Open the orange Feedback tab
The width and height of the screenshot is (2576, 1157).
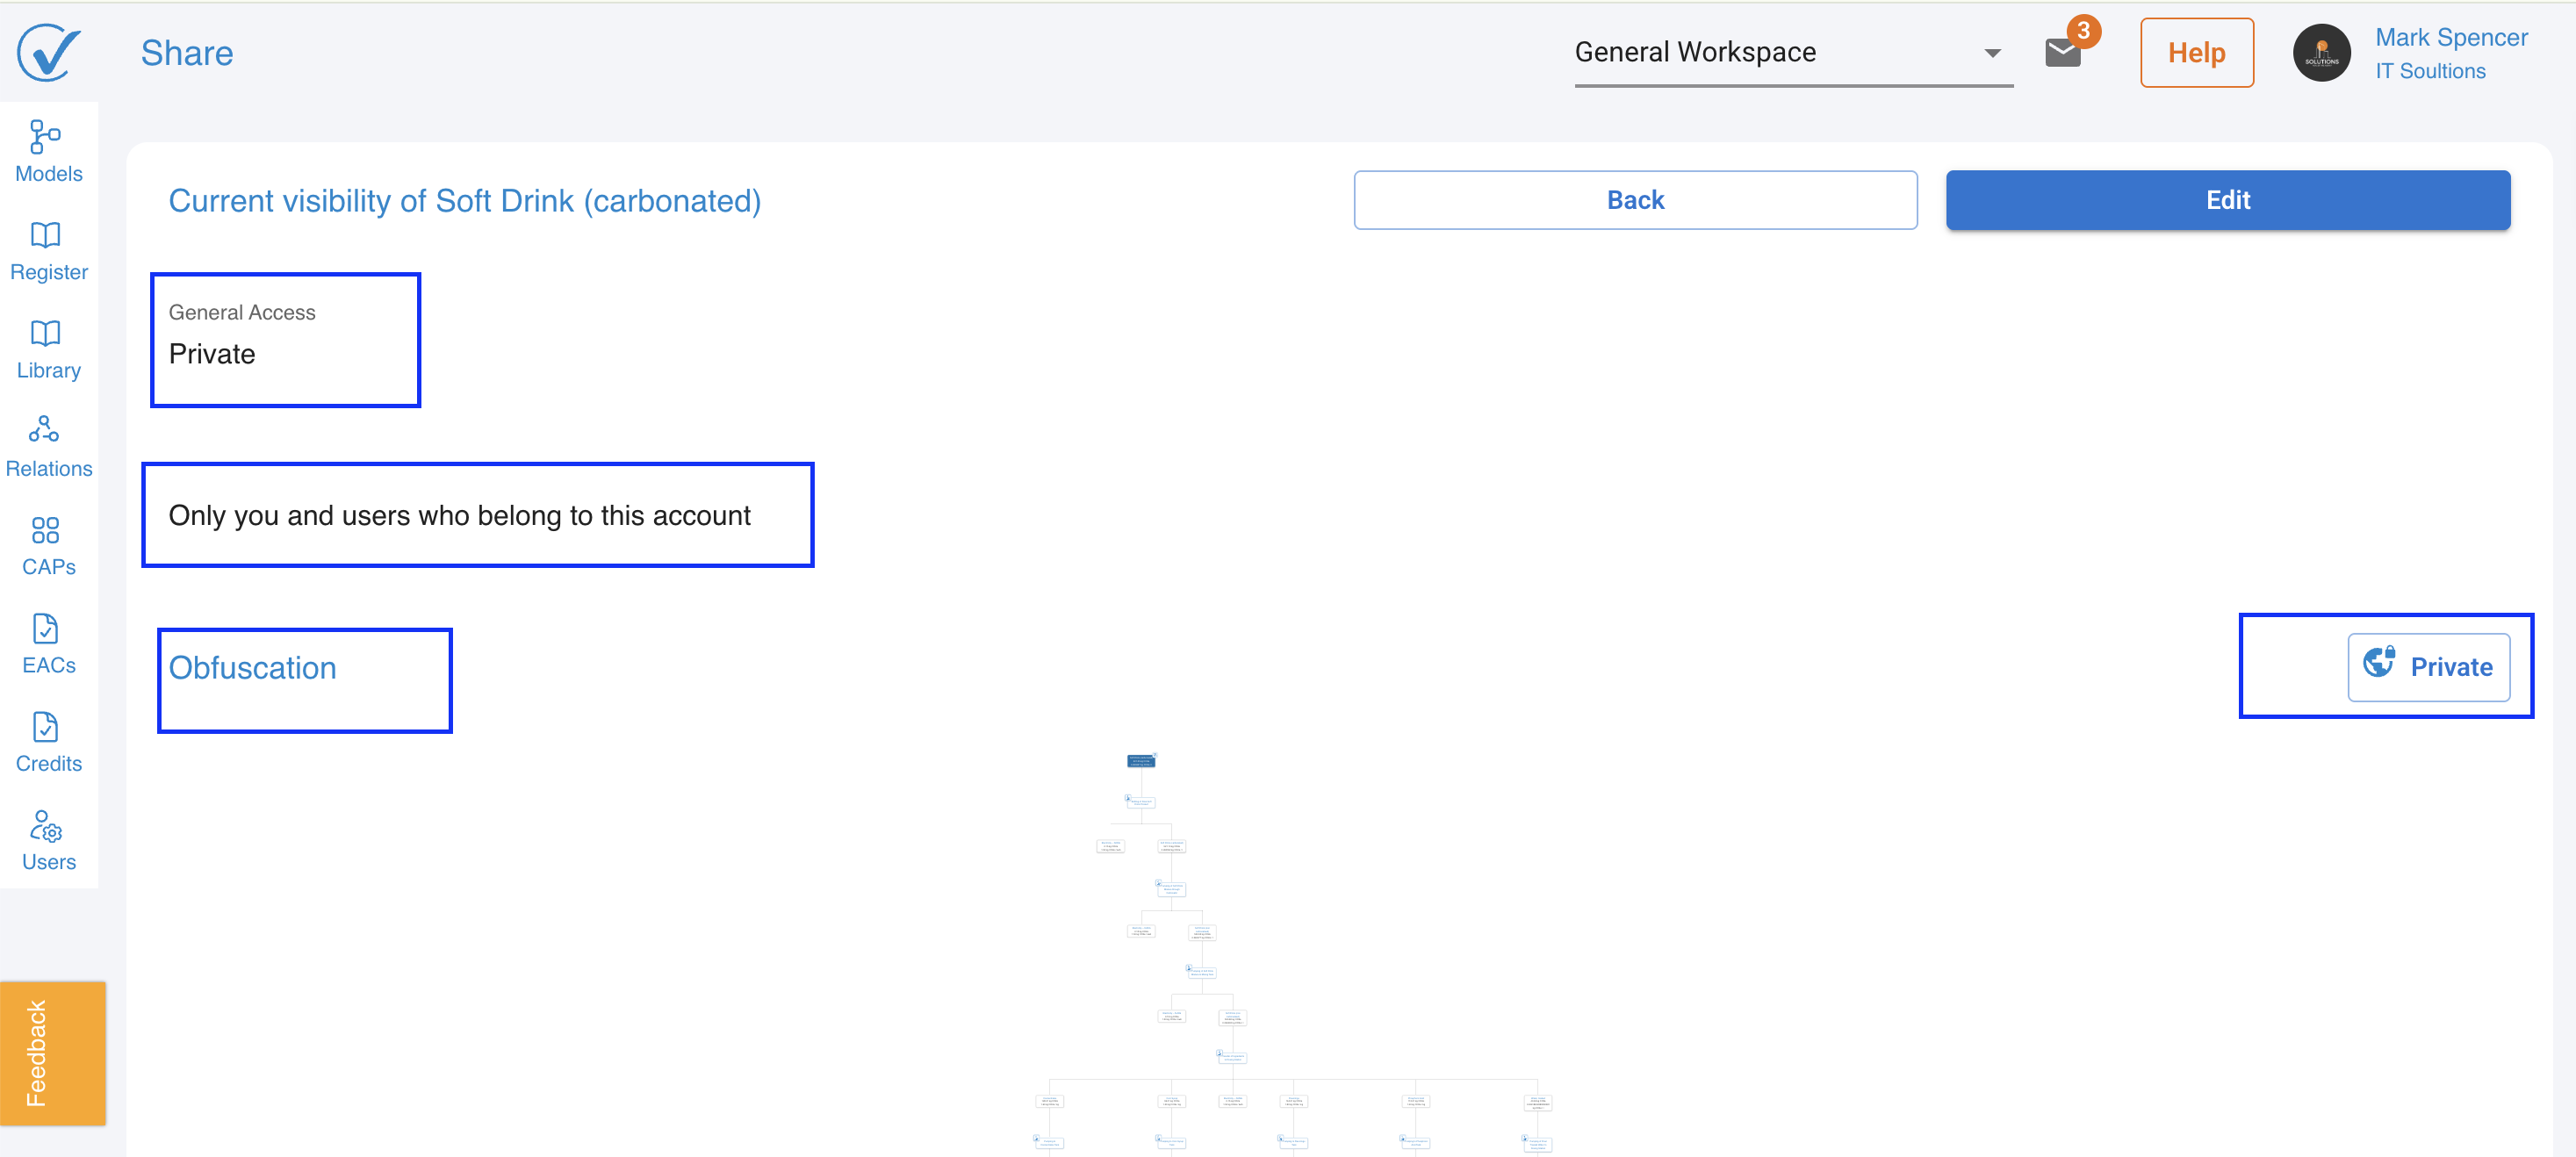point(52,1053)
